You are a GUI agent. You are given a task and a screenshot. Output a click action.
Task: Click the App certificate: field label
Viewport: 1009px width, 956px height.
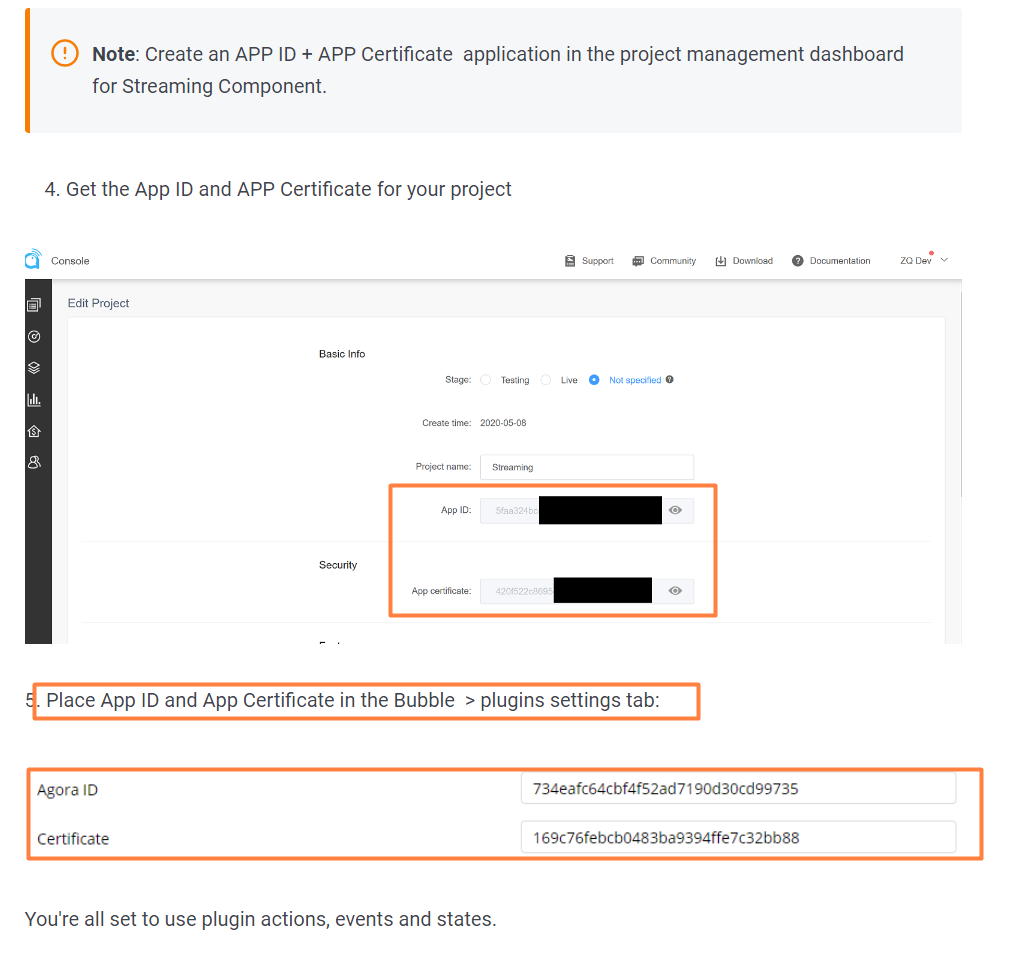[441, 591]
